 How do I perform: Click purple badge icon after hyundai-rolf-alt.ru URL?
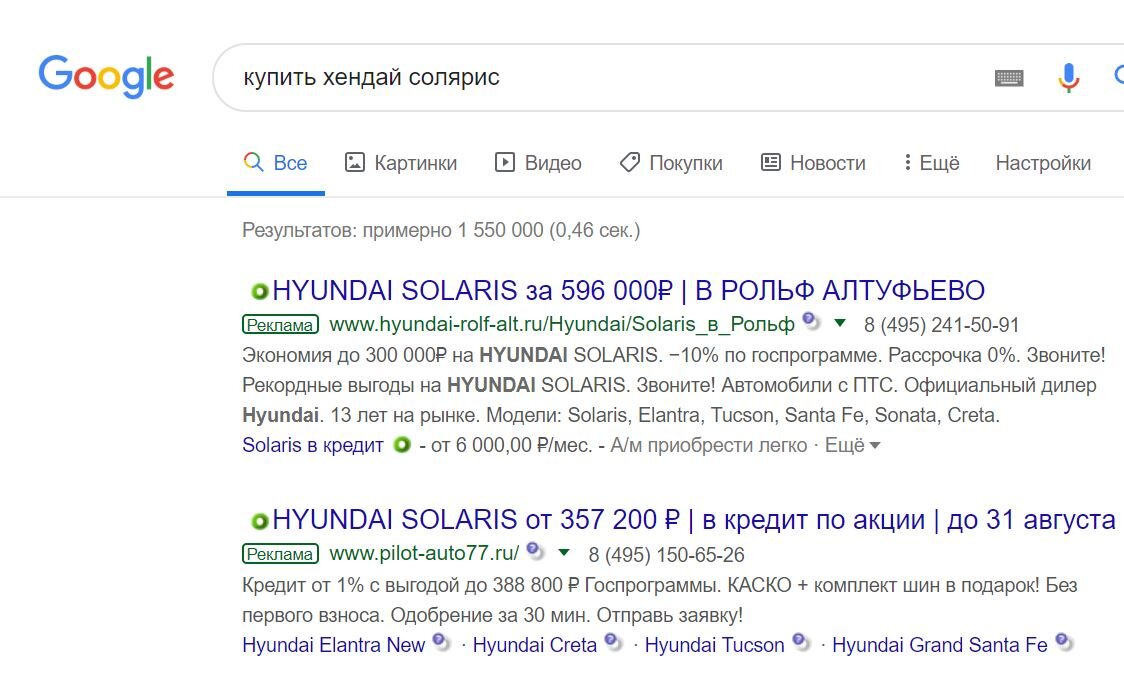pyautogui.click(x=811, y=321)
